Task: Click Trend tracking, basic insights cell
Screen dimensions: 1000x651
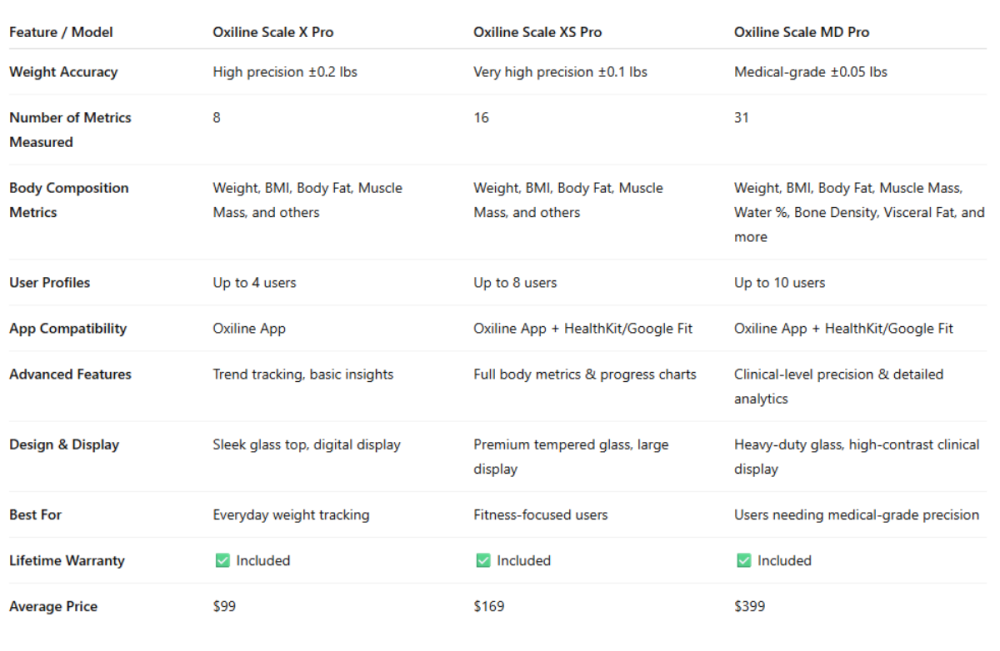Action: [303, 374]
